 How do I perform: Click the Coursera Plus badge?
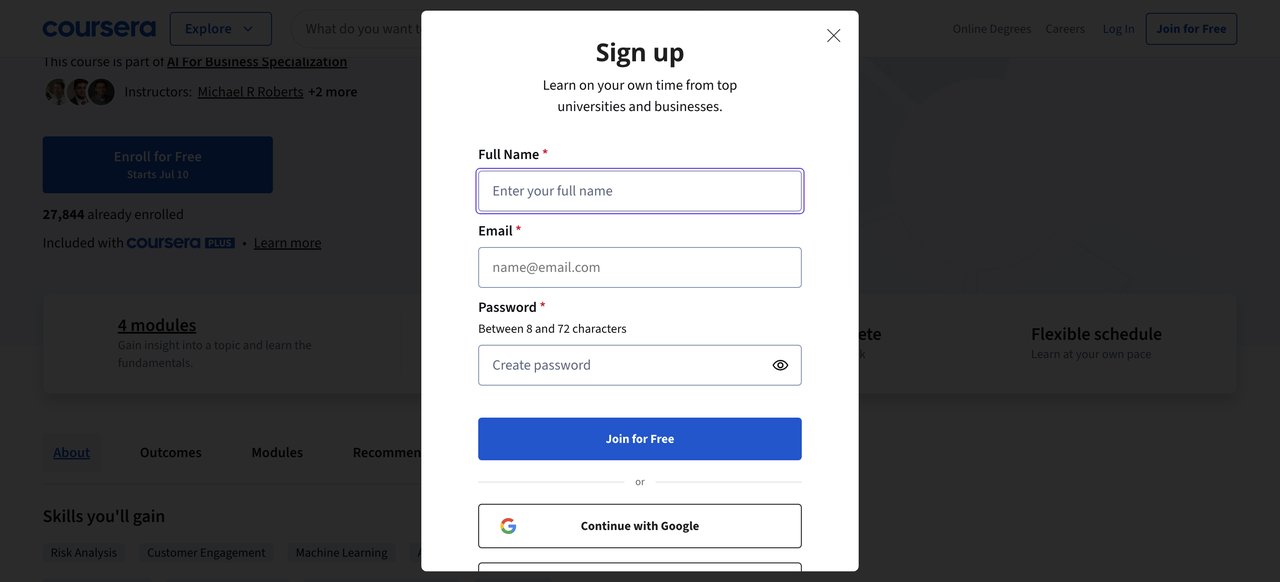pyautogui.click(x=181, y=243)
